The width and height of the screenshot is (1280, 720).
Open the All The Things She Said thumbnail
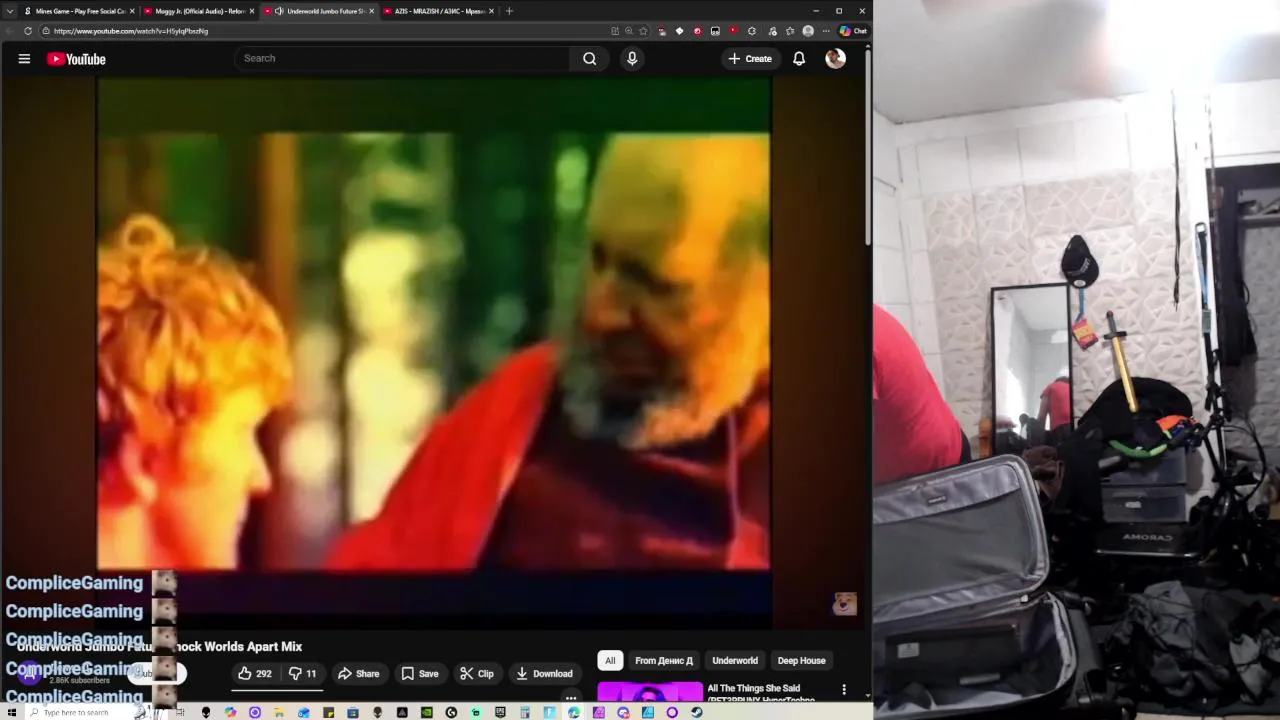coord(650,692)
